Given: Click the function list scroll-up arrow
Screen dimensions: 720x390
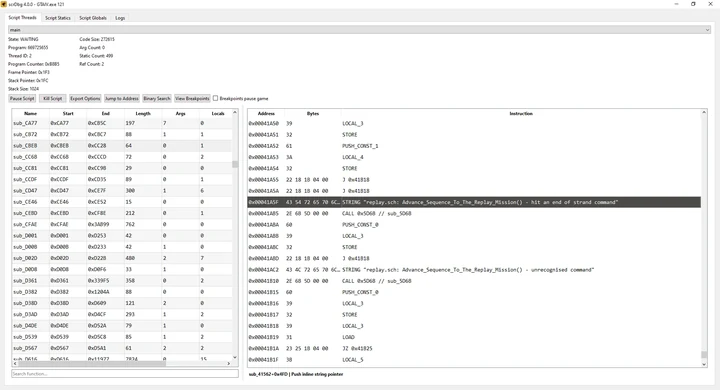Looking at the screenshot, I should [235, 113].
